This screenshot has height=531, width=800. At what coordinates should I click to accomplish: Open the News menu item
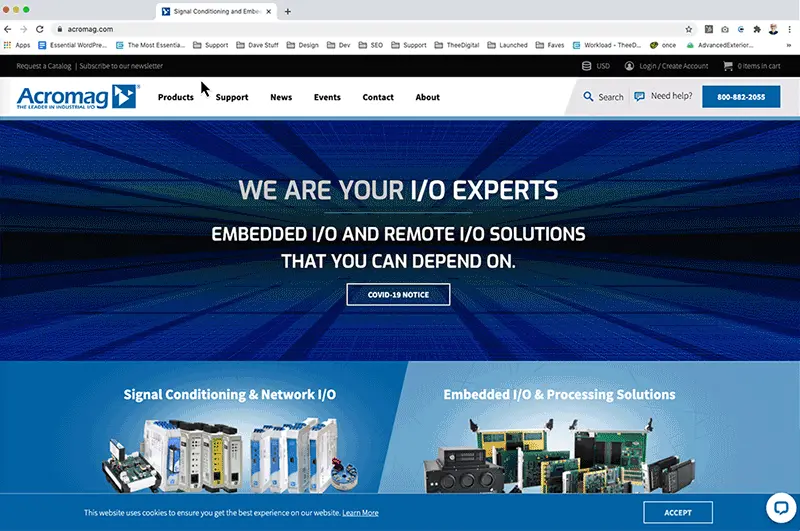(x=281, y=97)
